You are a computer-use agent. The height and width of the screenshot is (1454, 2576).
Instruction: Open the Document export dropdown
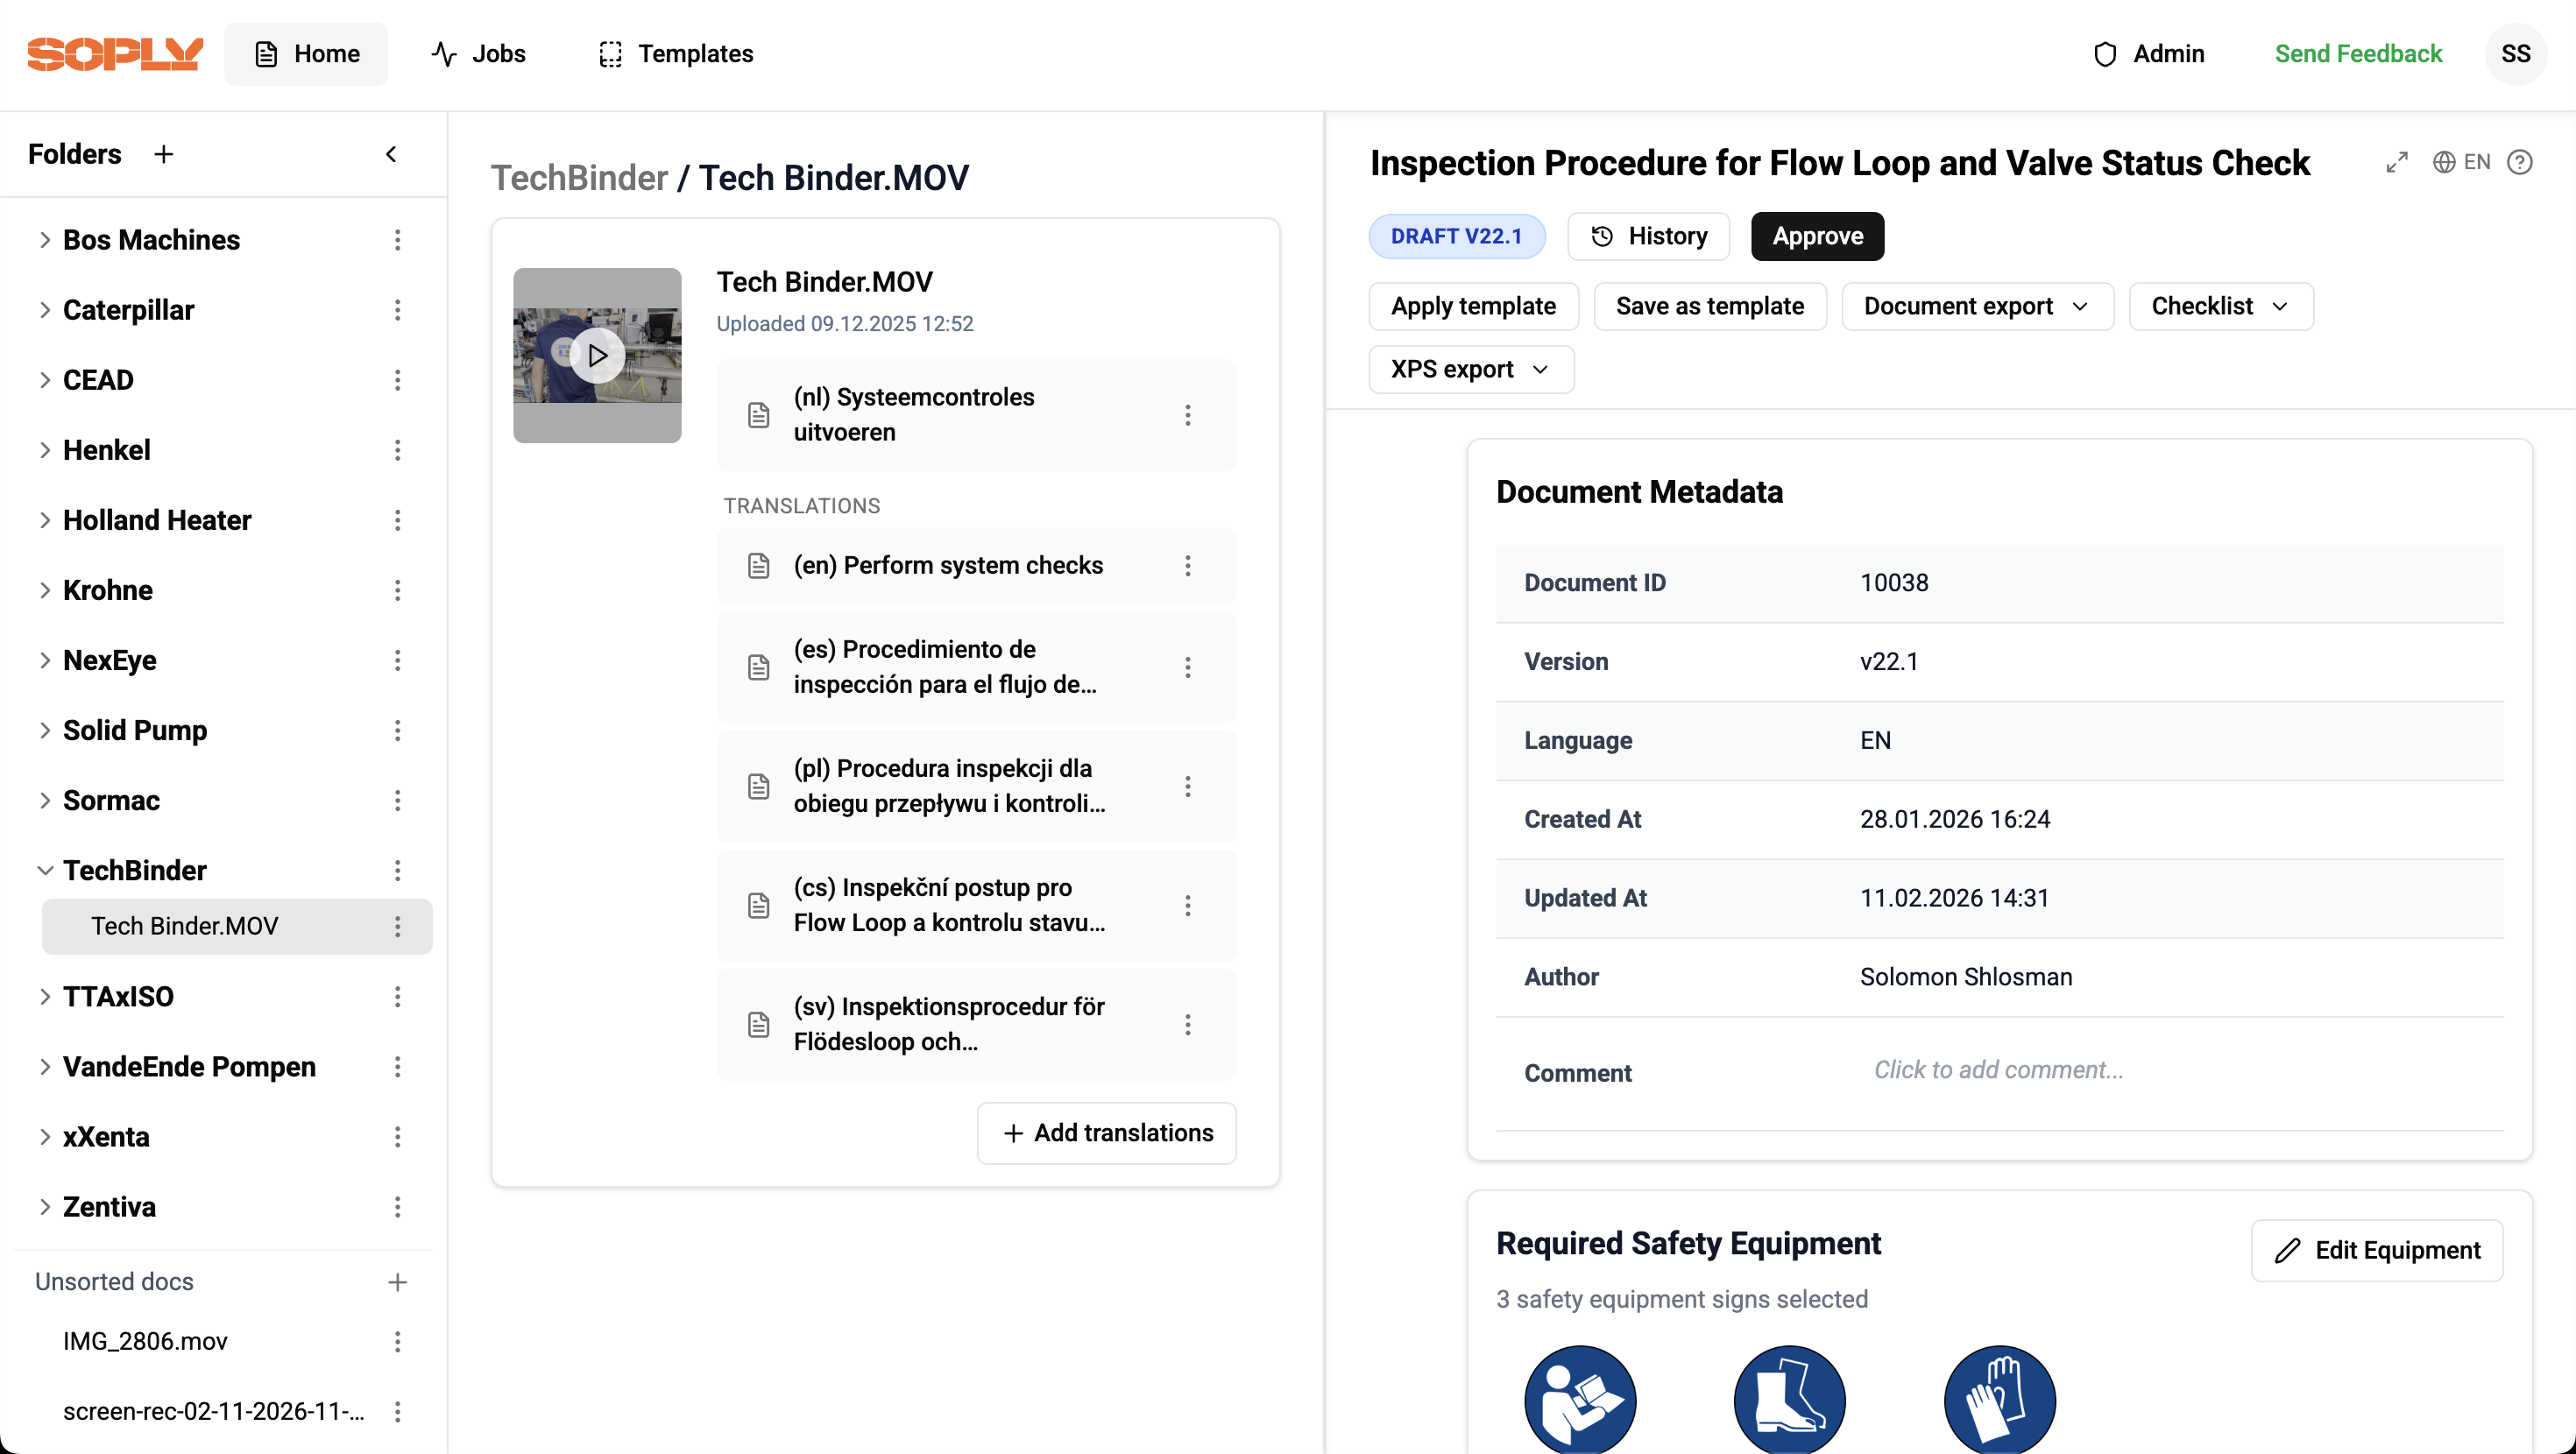point(1976,306)
